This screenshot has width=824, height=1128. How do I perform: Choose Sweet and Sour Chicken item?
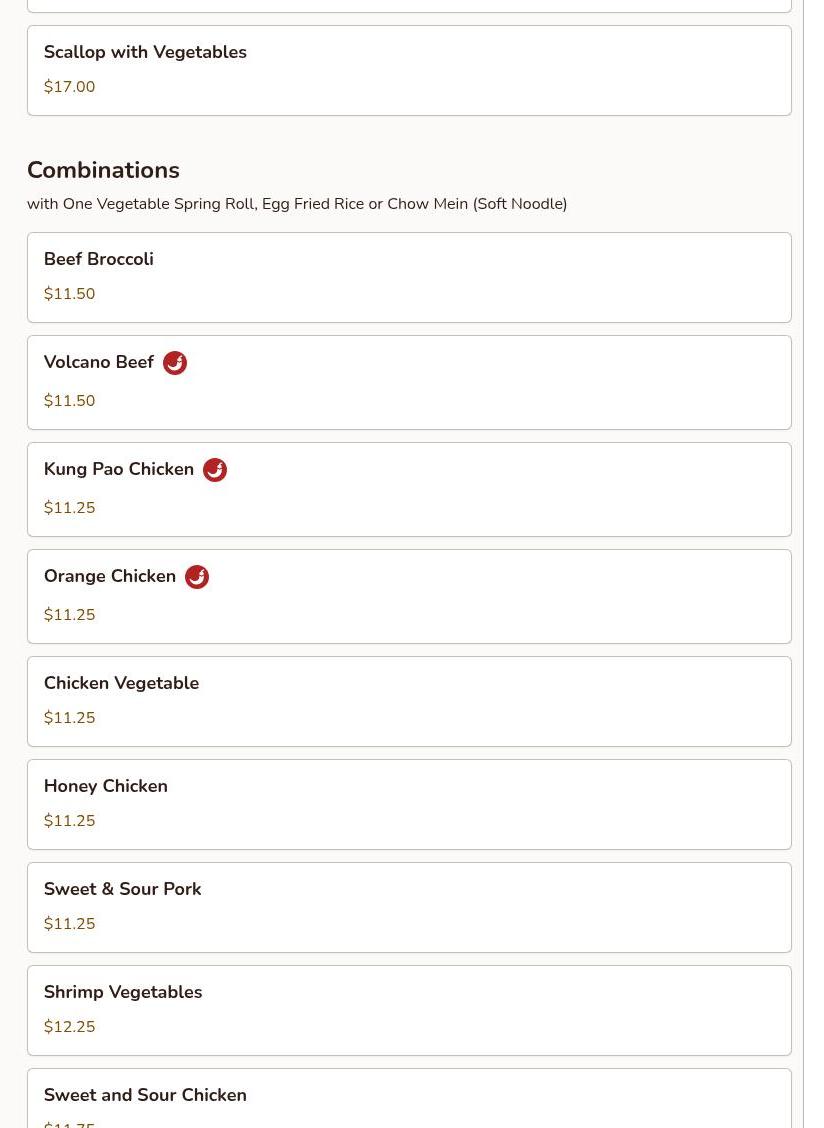point(145,1095)
